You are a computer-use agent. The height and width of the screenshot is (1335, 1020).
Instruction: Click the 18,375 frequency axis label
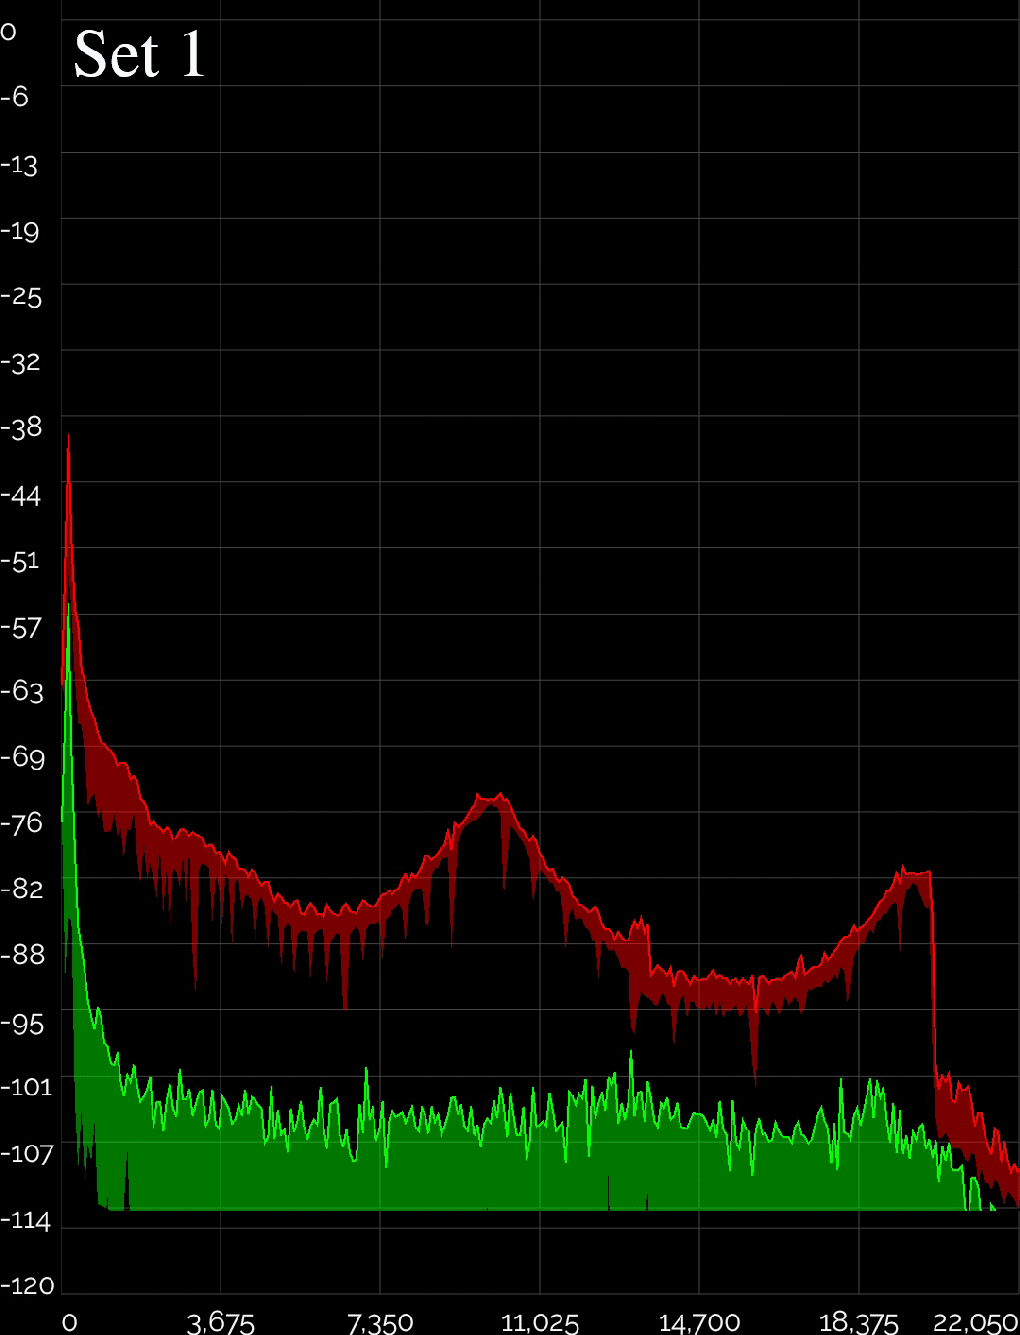pos(858,1323)
